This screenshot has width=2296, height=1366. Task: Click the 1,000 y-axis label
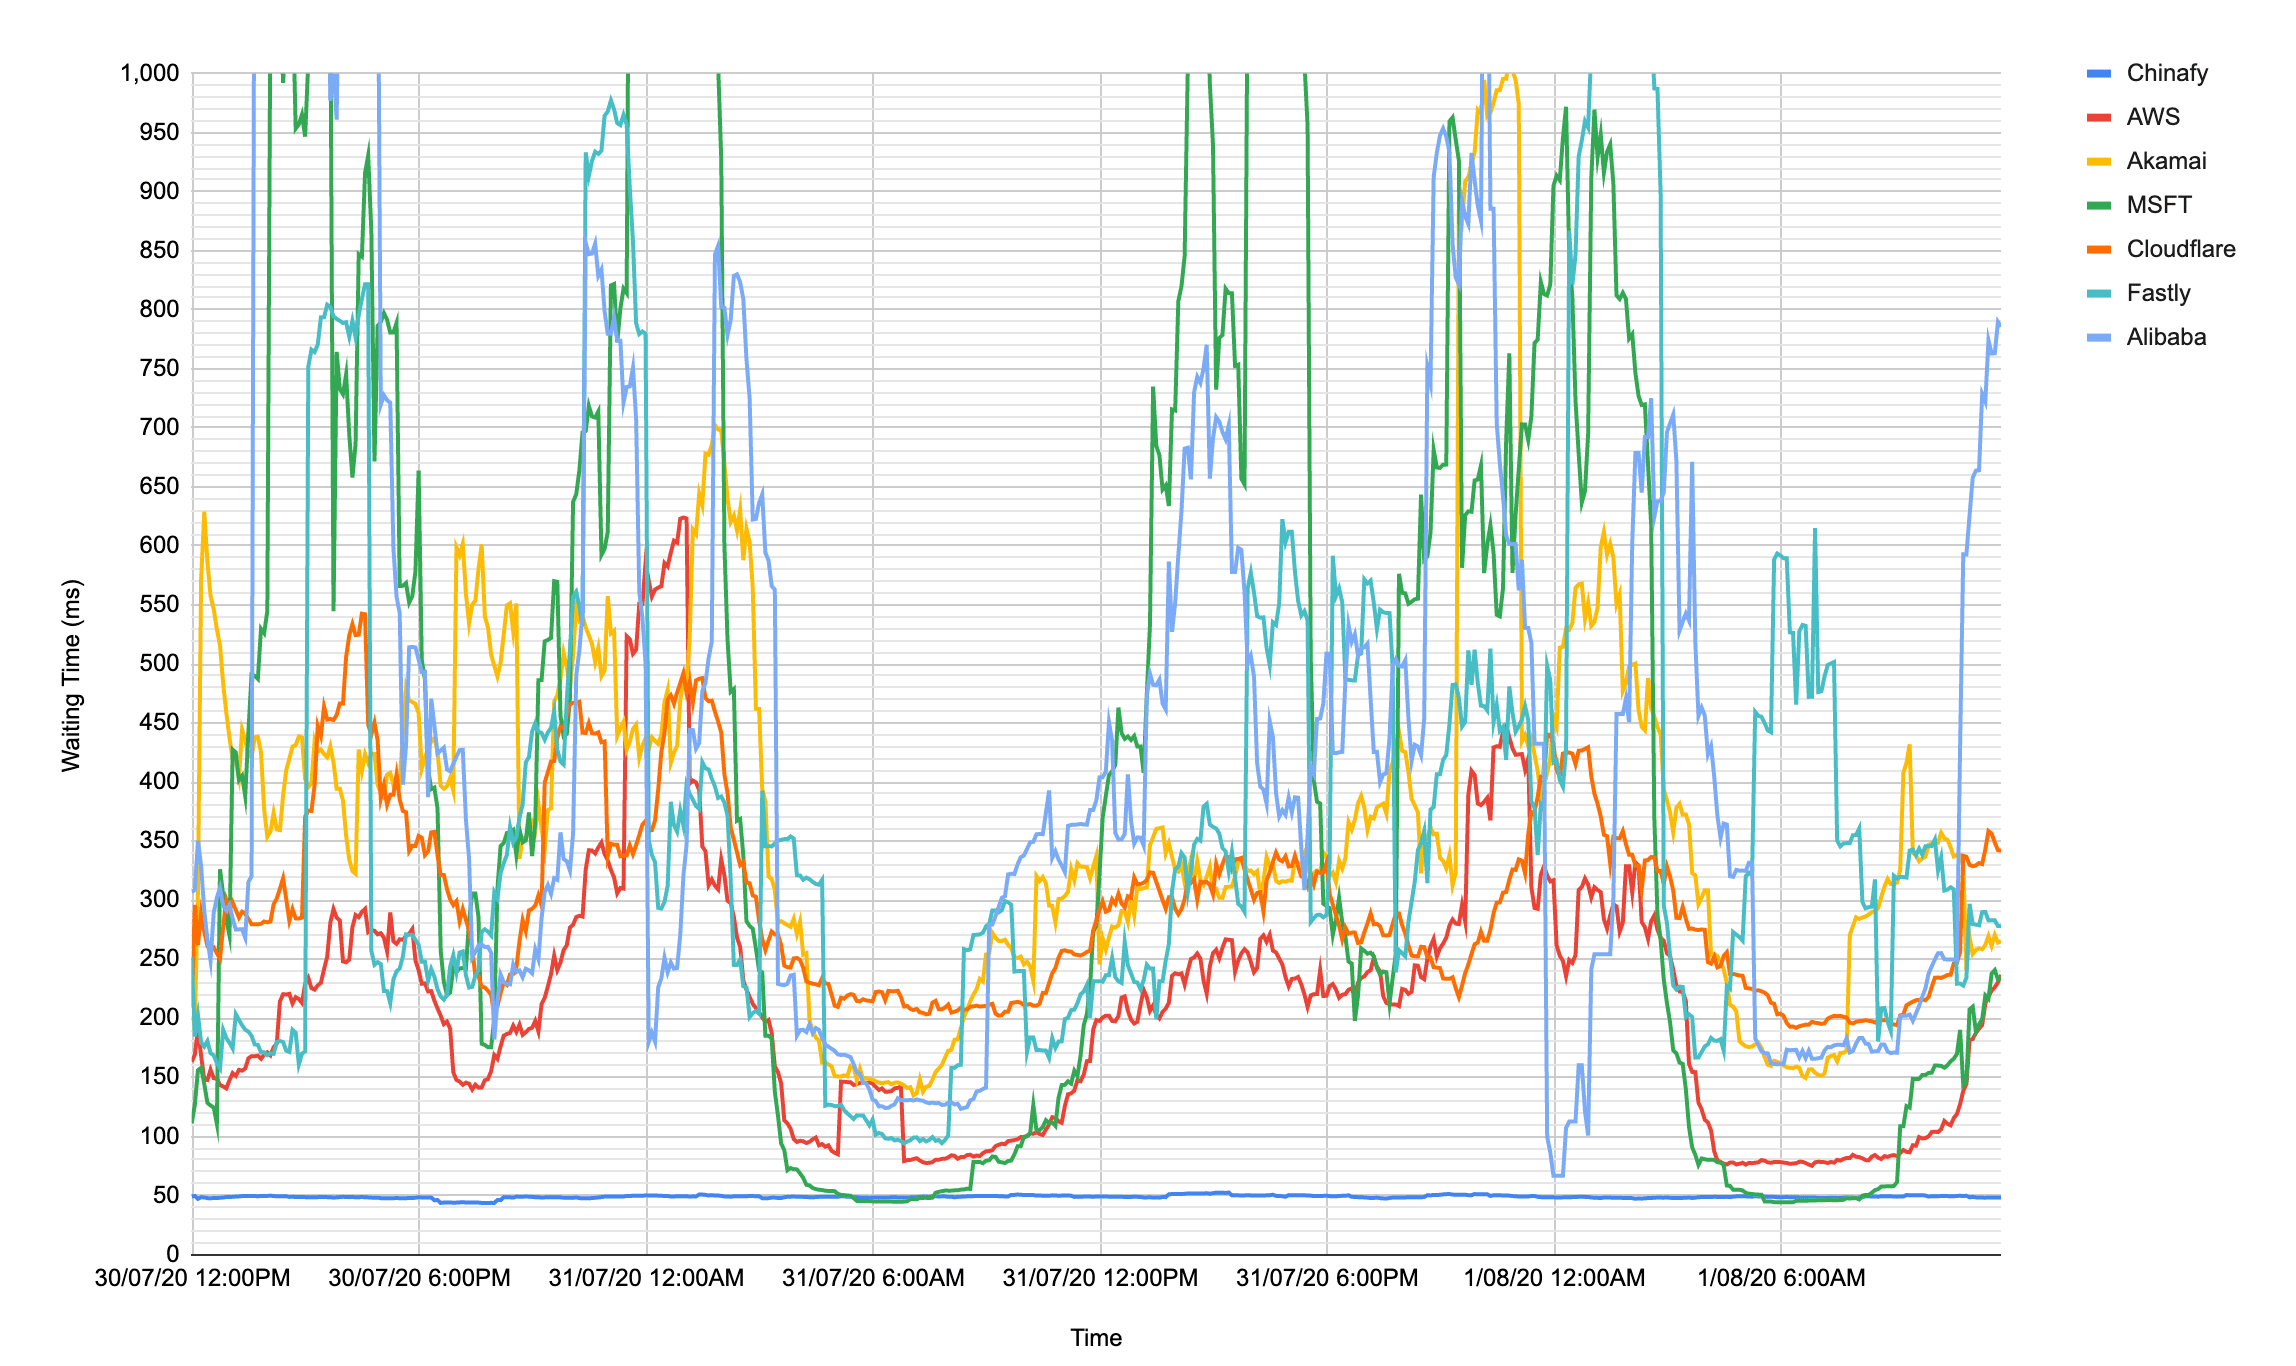coord(150,73)
